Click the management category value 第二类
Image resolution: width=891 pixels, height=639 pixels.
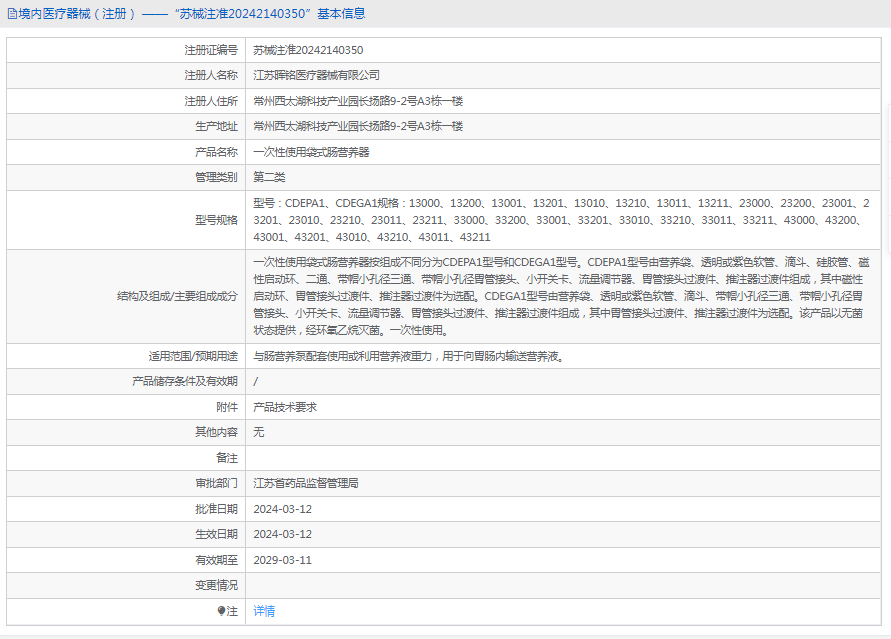point(269,177)
